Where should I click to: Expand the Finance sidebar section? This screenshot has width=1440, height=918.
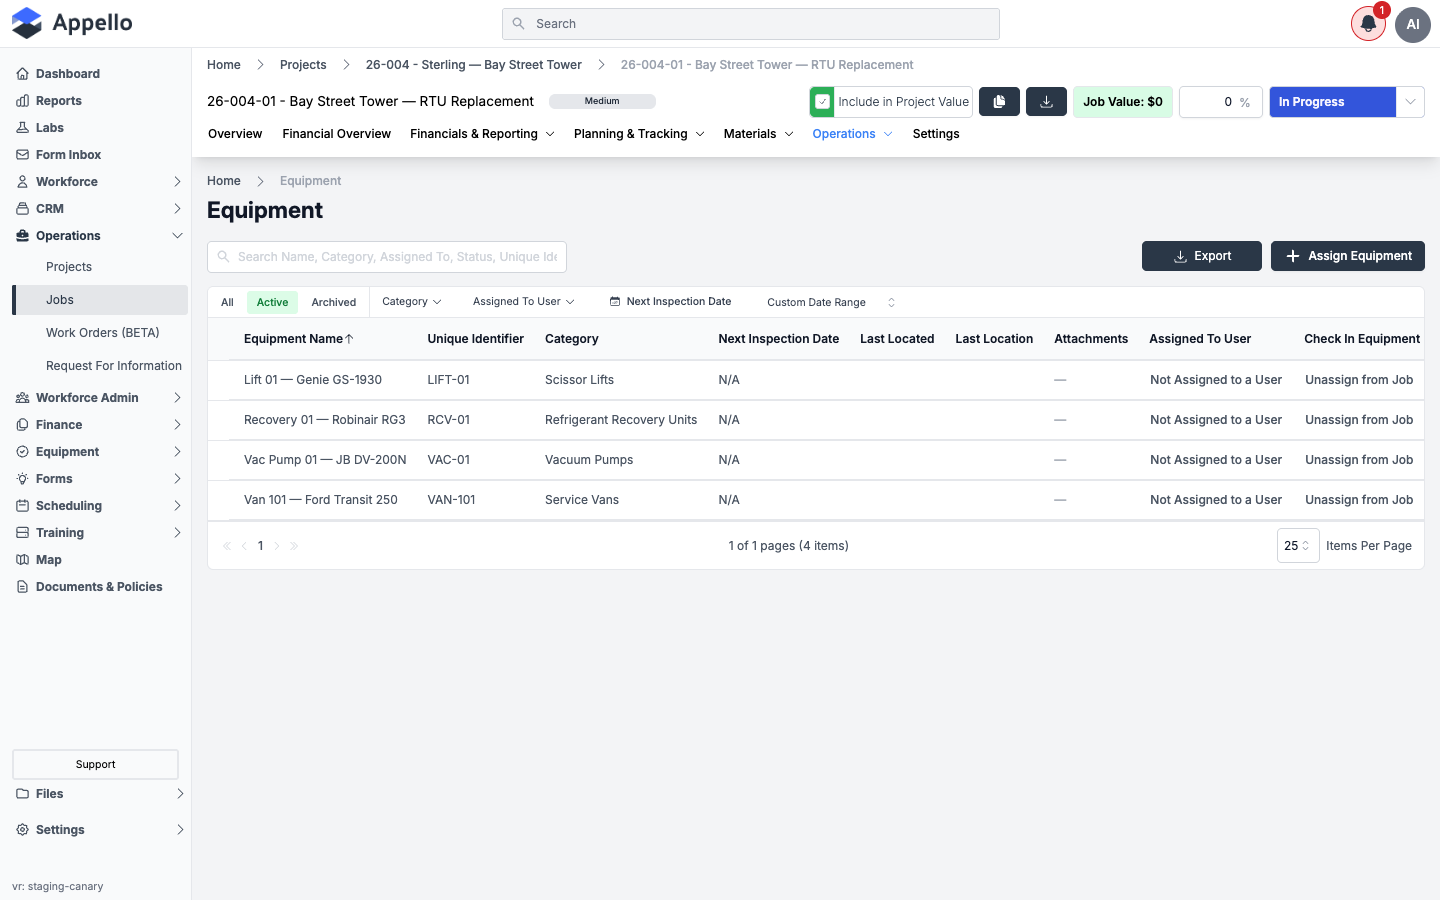(99, 425)
